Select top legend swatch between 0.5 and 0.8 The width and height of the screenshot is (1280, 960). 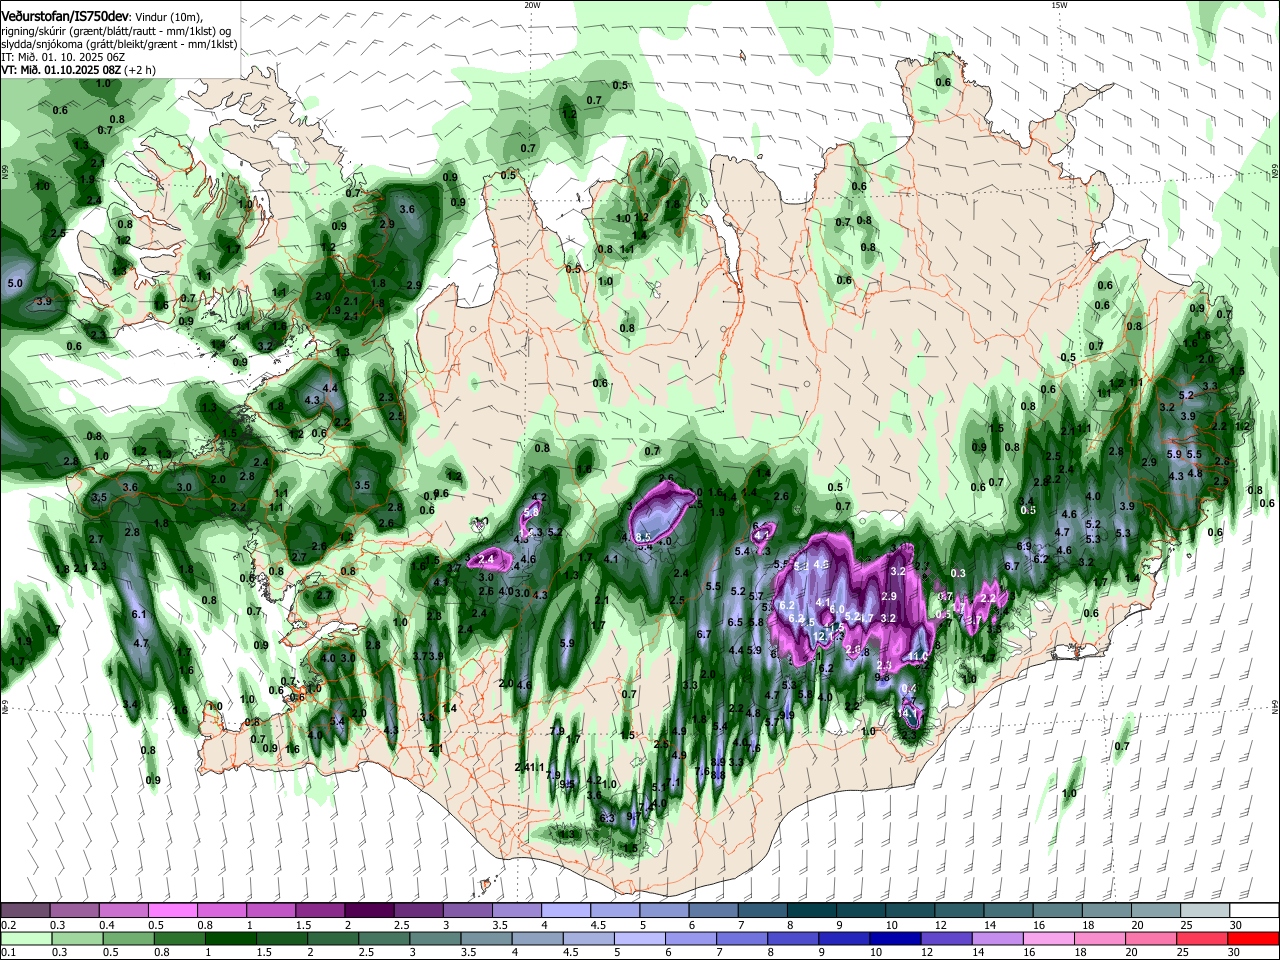click(172, 910)
